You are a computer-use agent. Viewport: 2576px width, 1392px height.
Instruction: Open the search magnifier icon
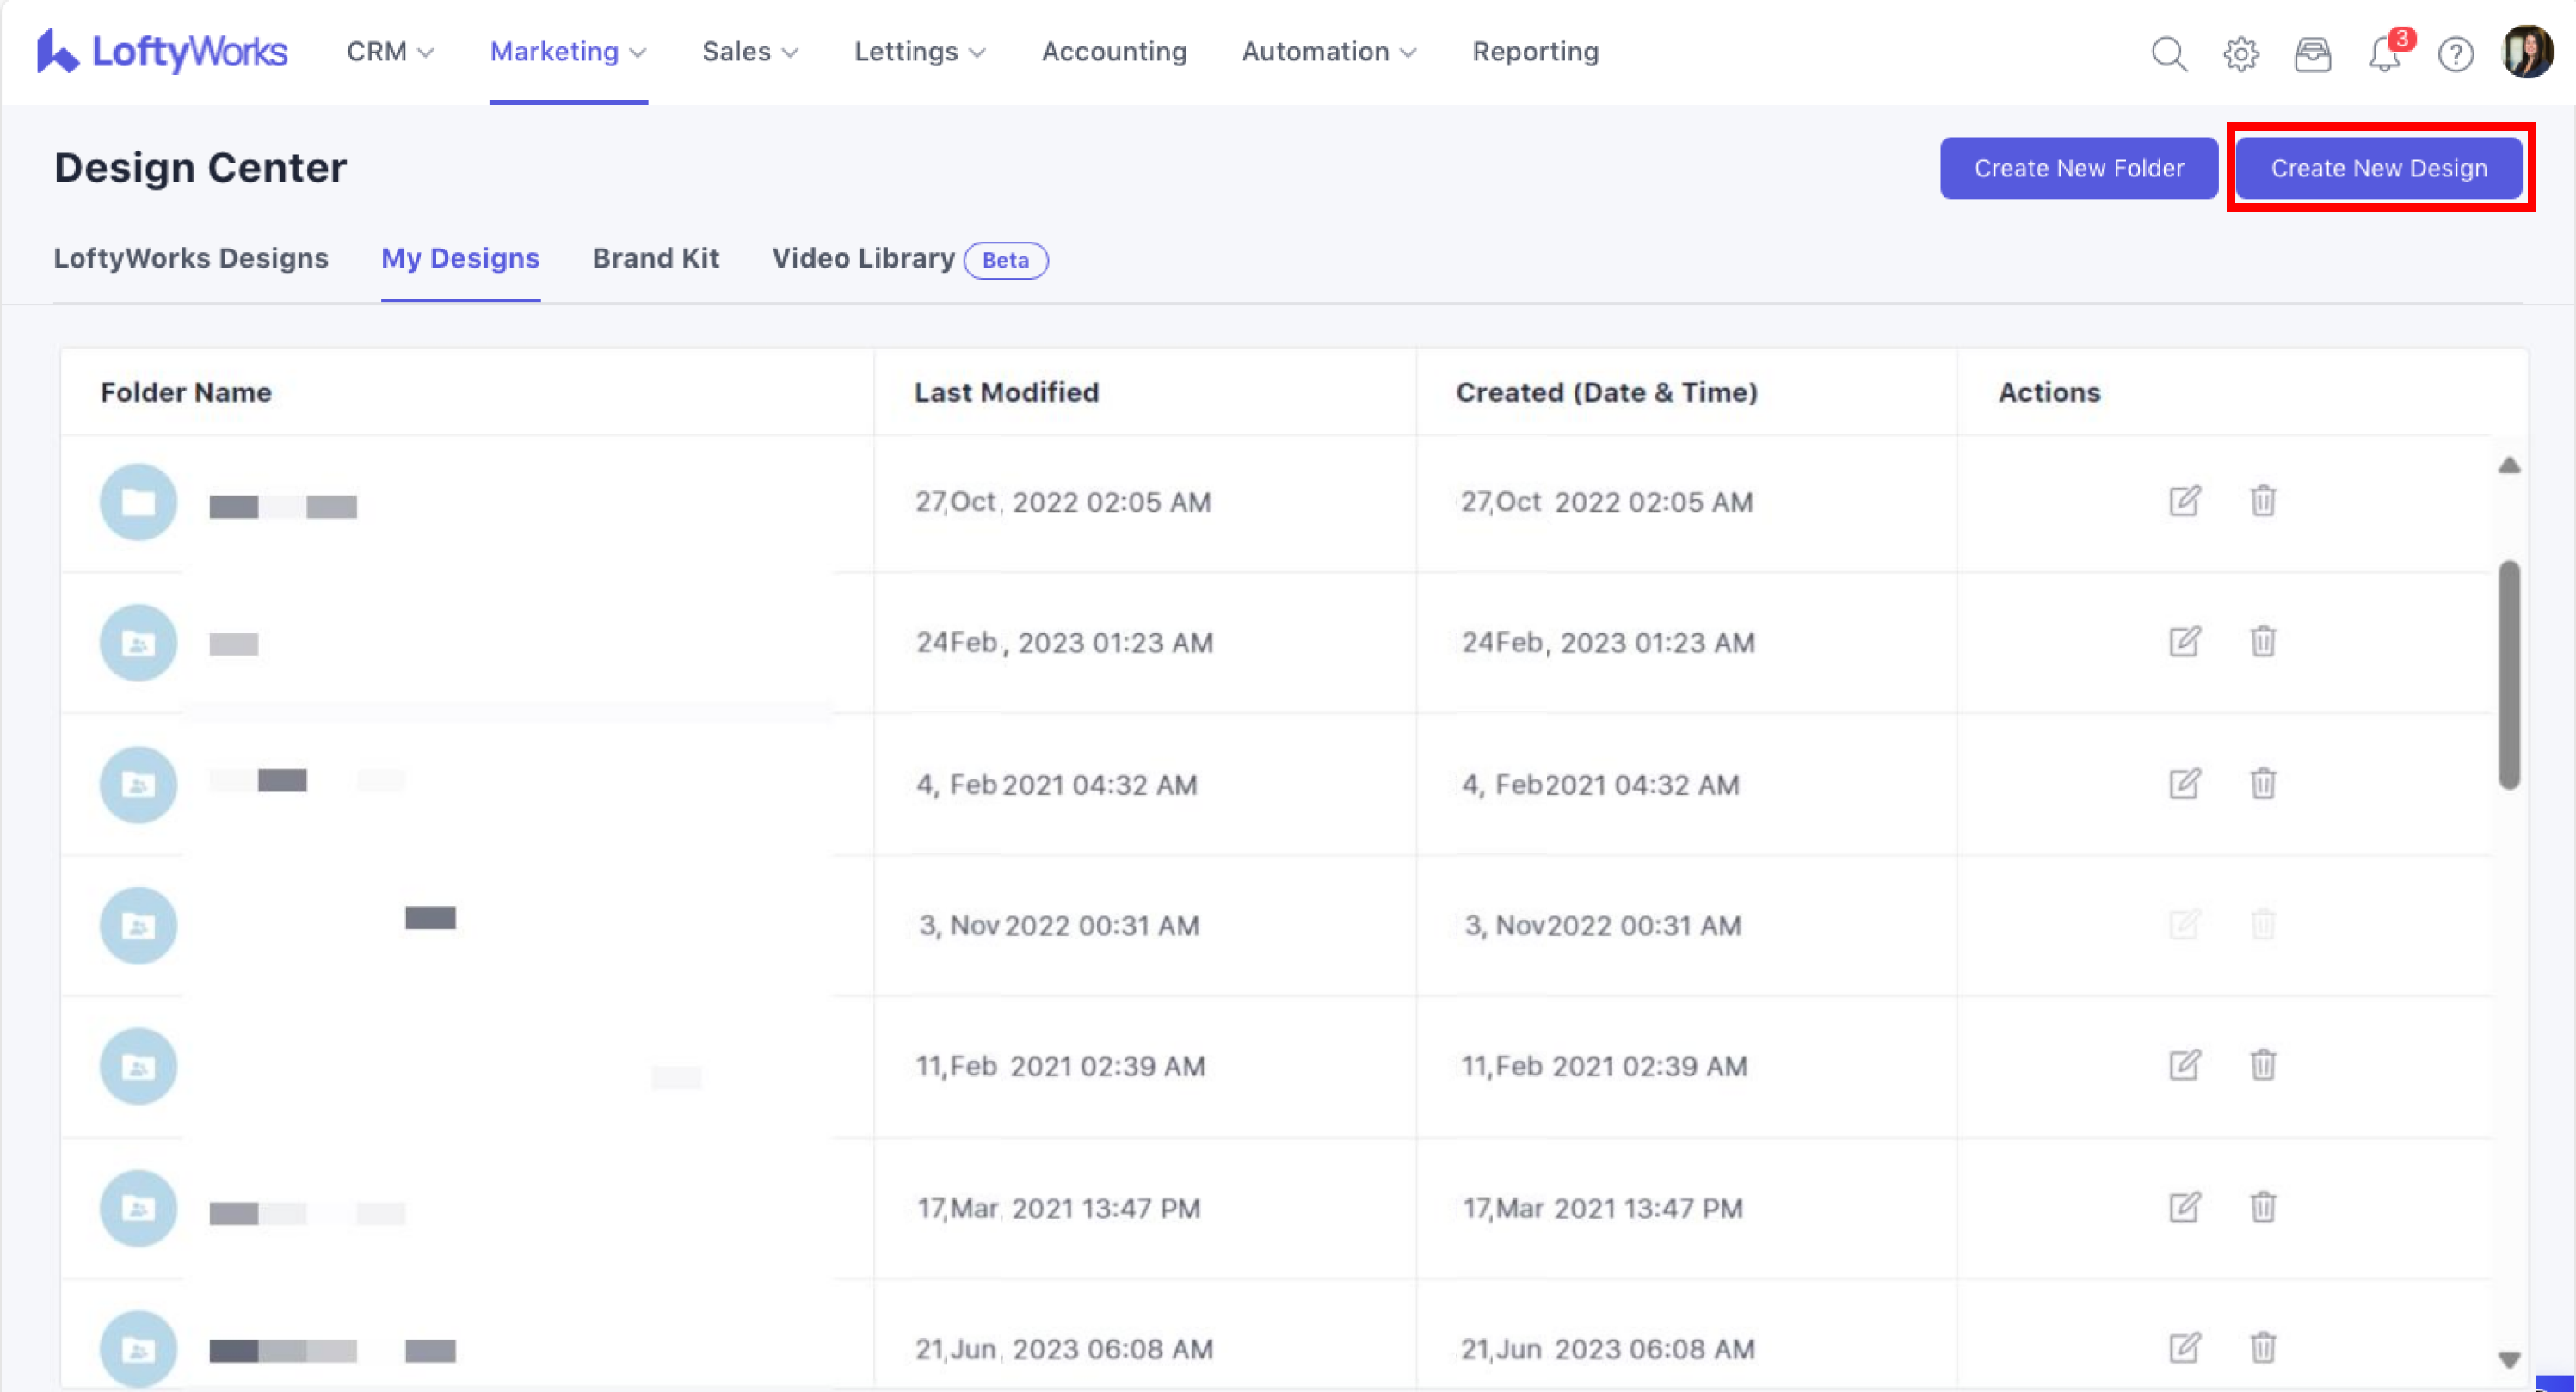click(2168, 53)
